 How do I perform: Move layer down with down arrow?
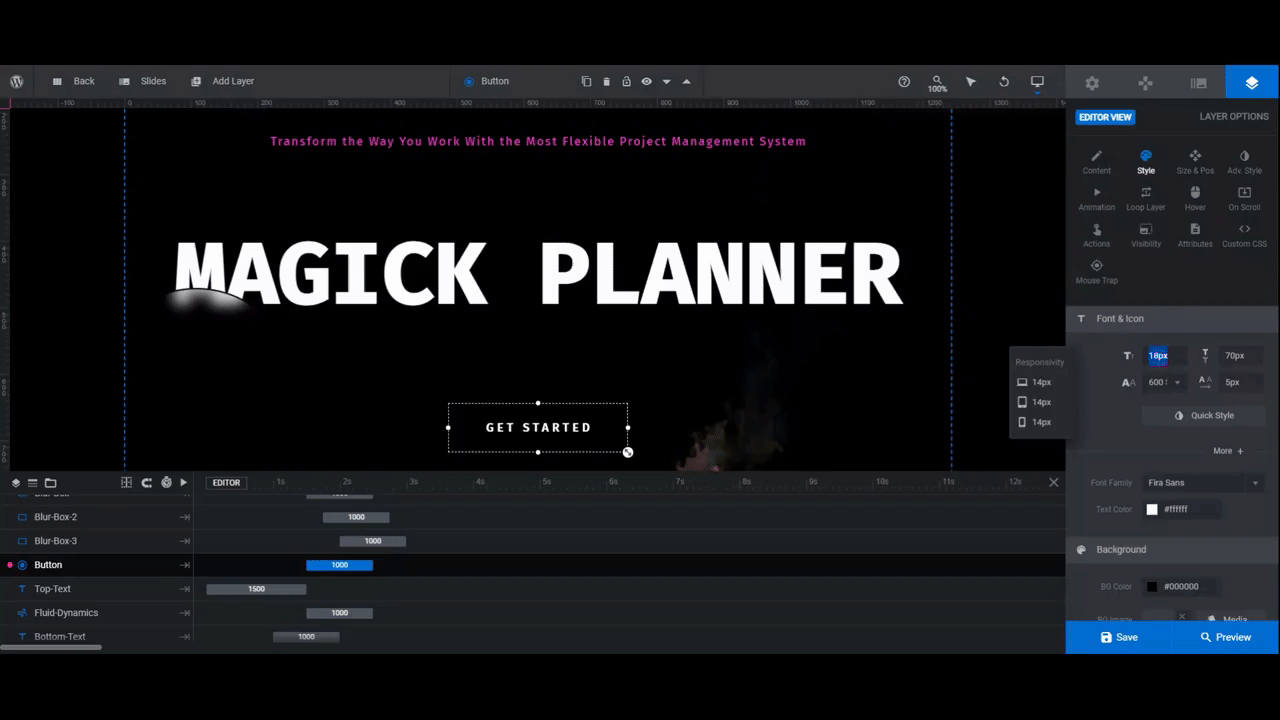[666, 82]
